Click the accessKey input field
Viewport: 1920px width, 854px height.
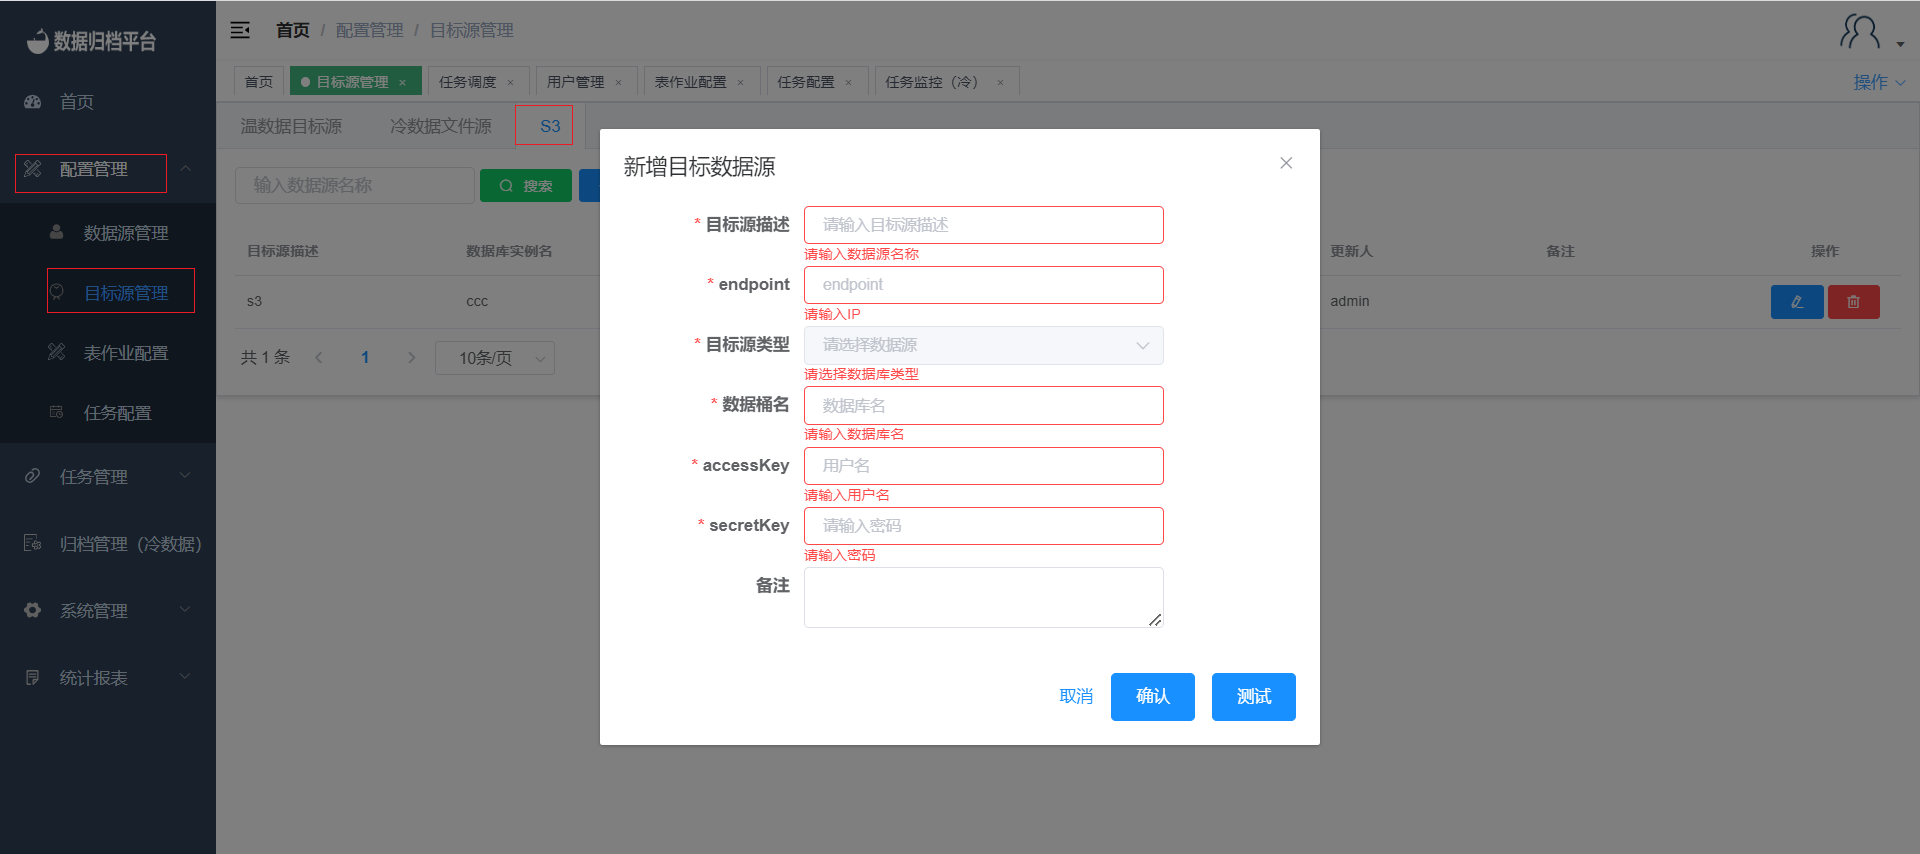click(x=984, y=466)
